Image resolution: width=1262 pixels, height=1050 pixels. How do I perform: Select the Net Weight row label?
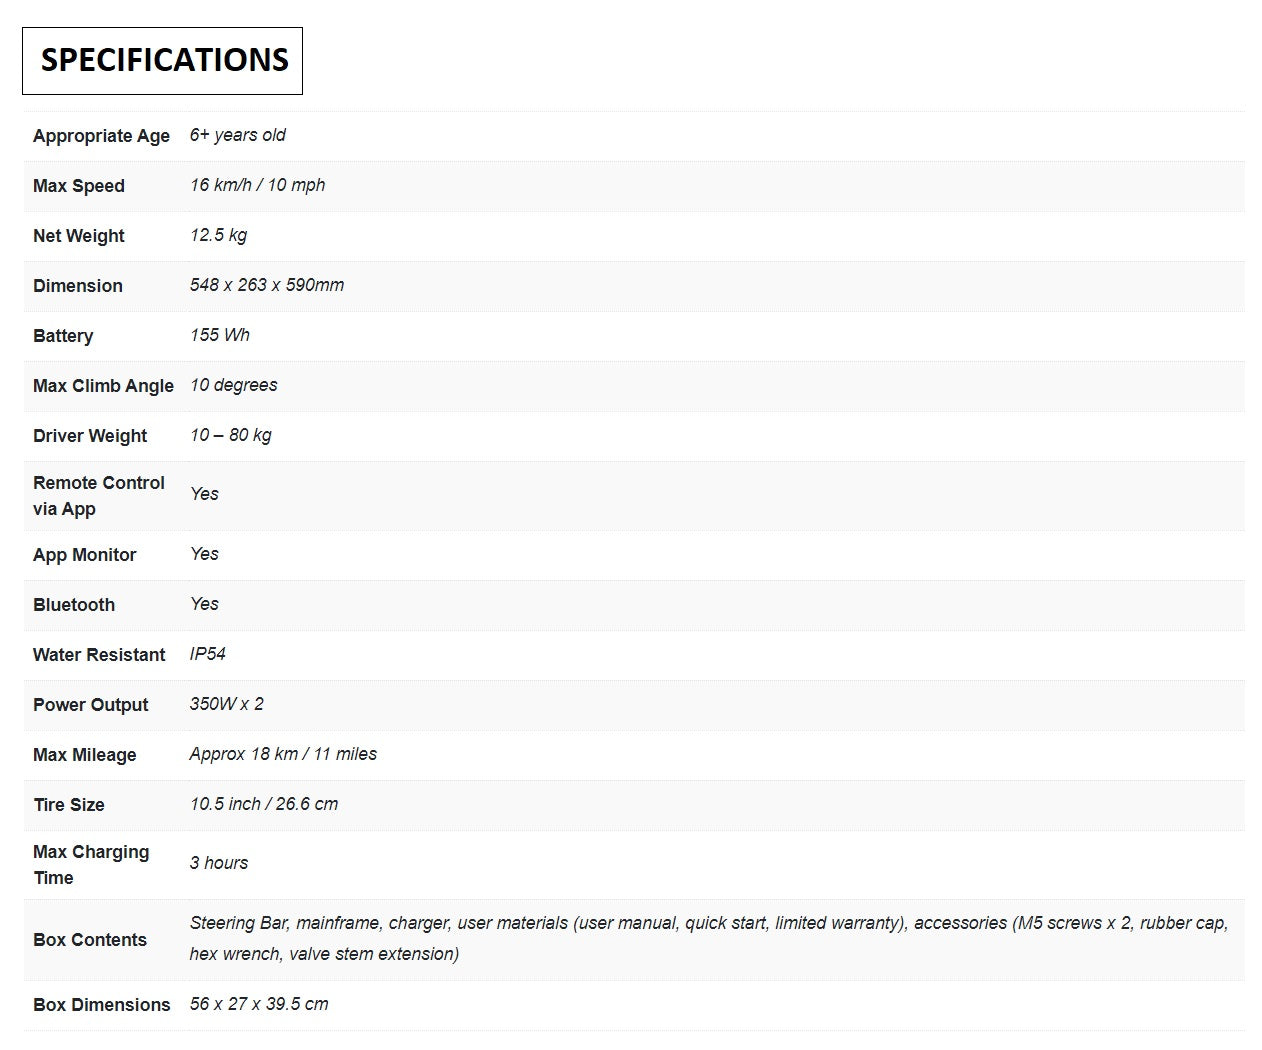(x=78, y=236)
